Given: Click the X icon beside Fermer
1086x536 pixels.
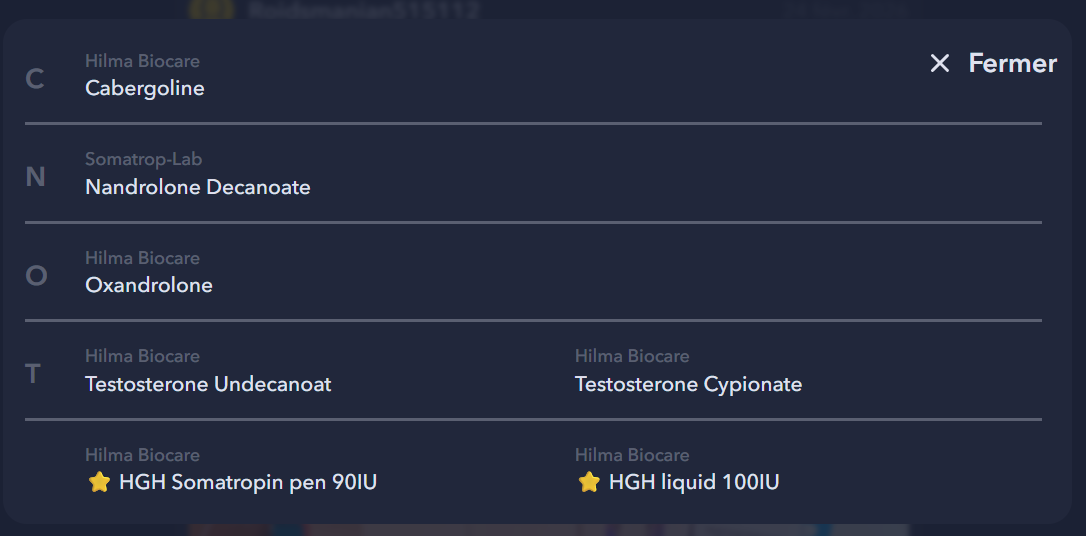Looking at the screenshot, I should click(x=939, y=64).
